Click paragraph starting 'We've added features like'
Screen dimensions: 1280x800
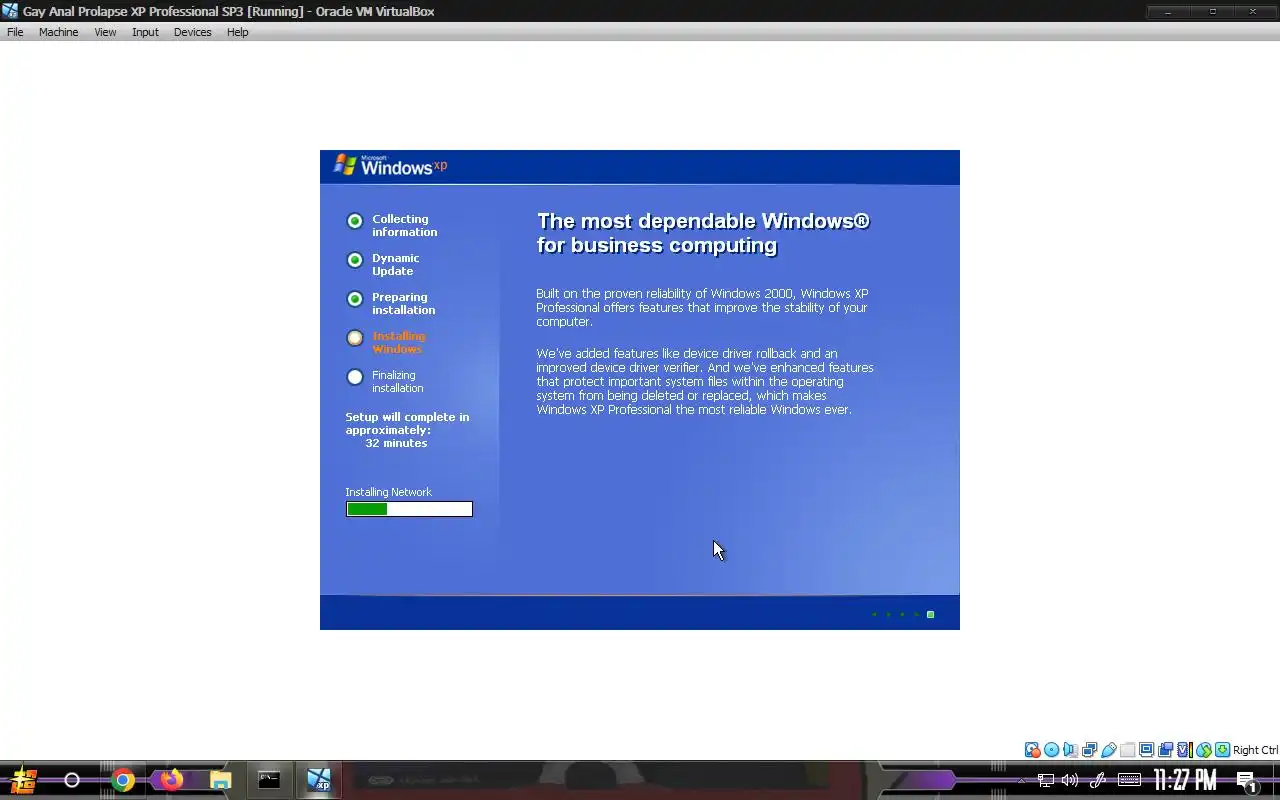click(x=705, y=382)
